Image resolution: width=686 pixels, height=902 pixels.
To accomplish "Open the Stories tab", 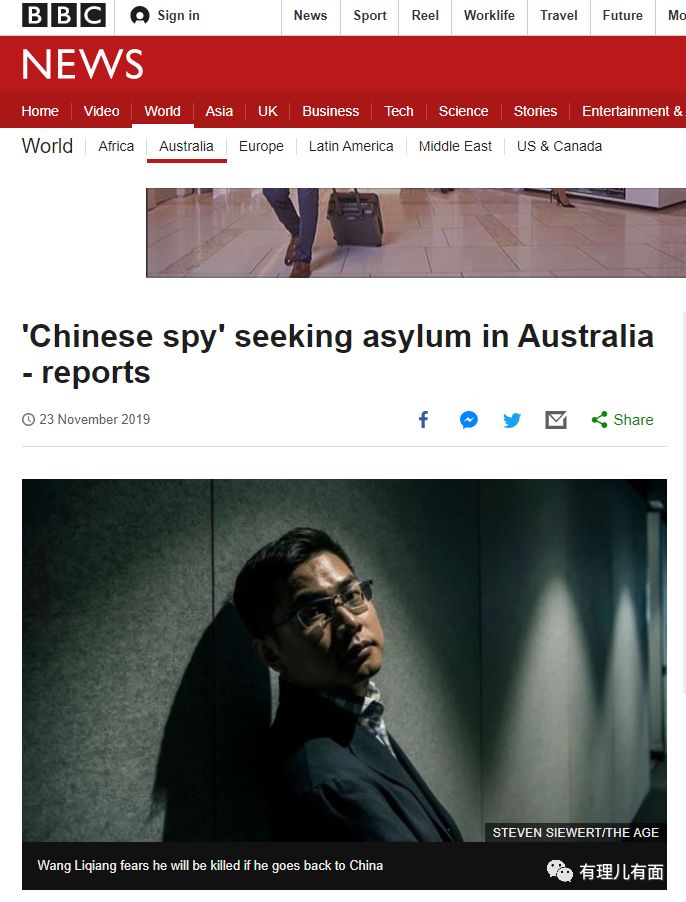I will tap(535, 111).
